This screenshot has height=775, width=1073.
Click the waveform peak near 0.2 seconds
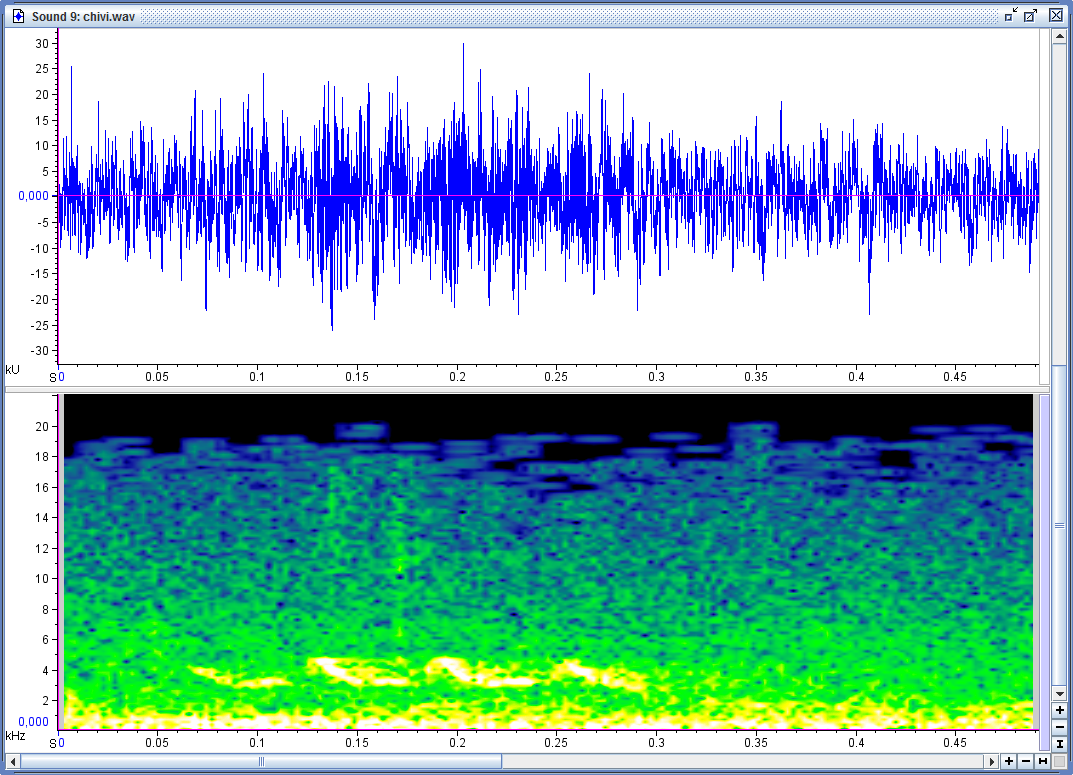(x=463, y=45)
